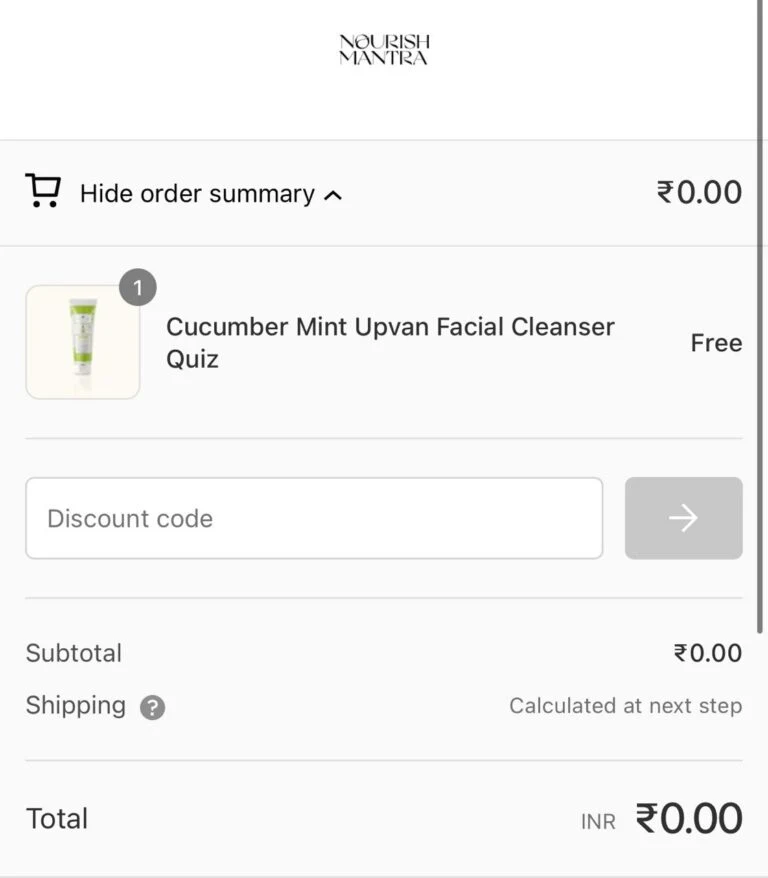Open shipping help question mark icon
This screenshot has width=768, height=878.
(x=152, y=707)
